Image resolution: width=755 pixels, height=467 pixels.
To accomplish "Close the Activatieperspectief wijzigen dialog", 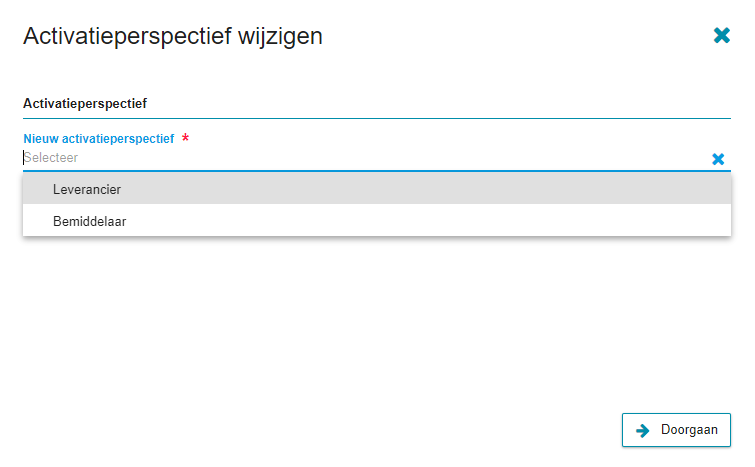I will pyautogui.click(x=721, y=35).
